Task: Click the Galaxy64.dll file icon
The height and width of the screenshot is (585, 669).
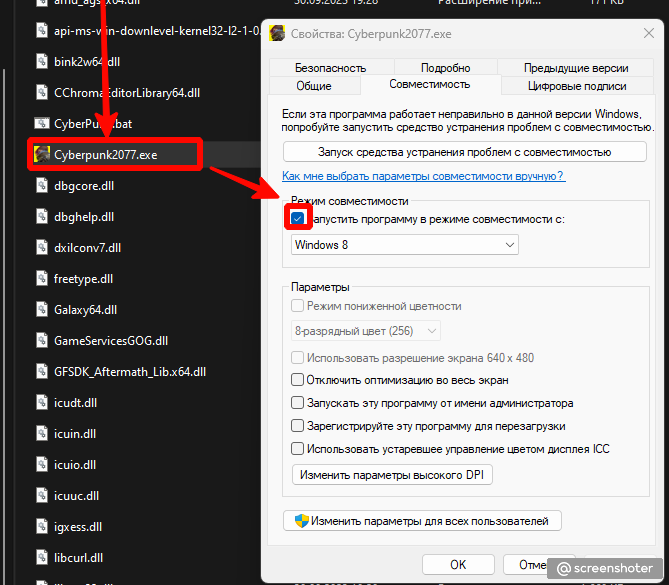Action: coord(42,309)
